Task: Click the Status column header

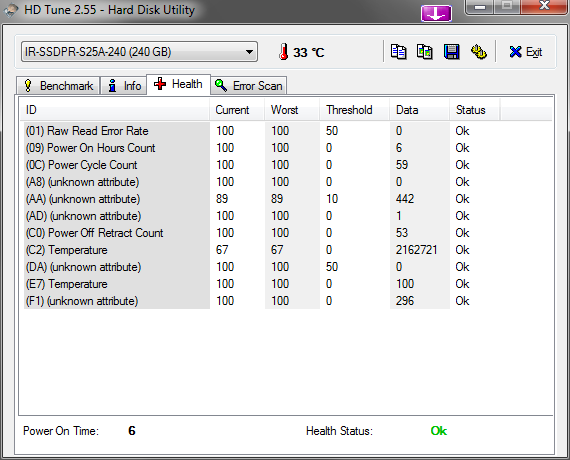Action: pyautogui.click(x=475, y=110)
